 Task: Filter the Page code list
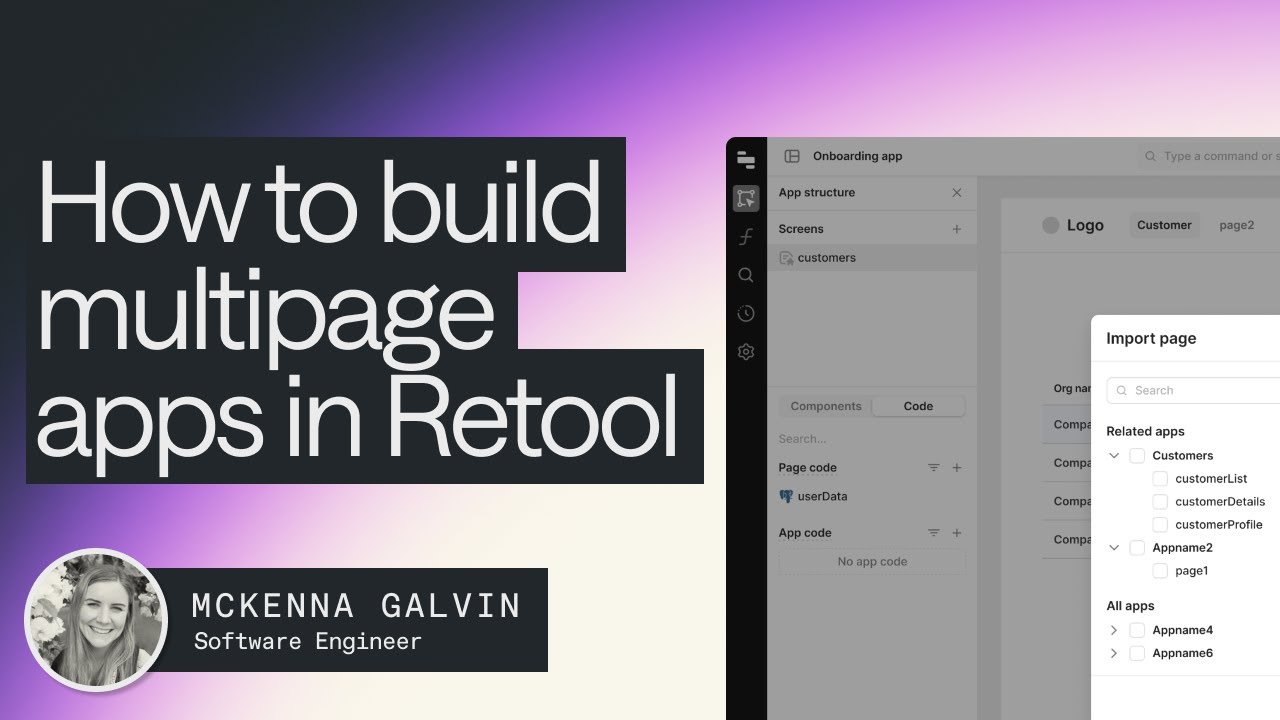(934, 468)
